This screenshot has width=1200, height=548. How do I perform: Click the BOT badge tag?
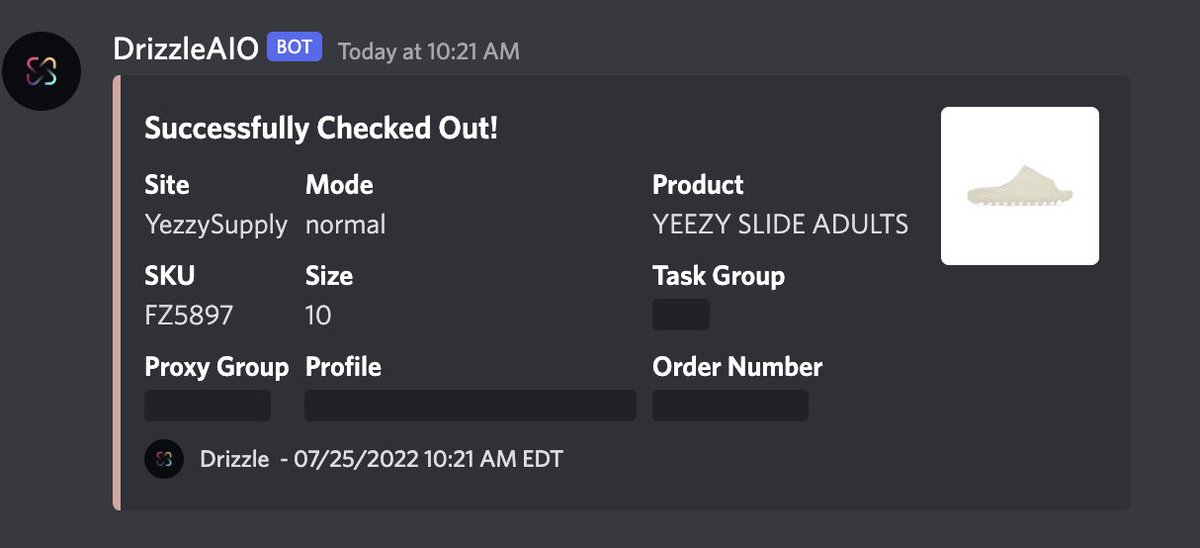[294, 47]
